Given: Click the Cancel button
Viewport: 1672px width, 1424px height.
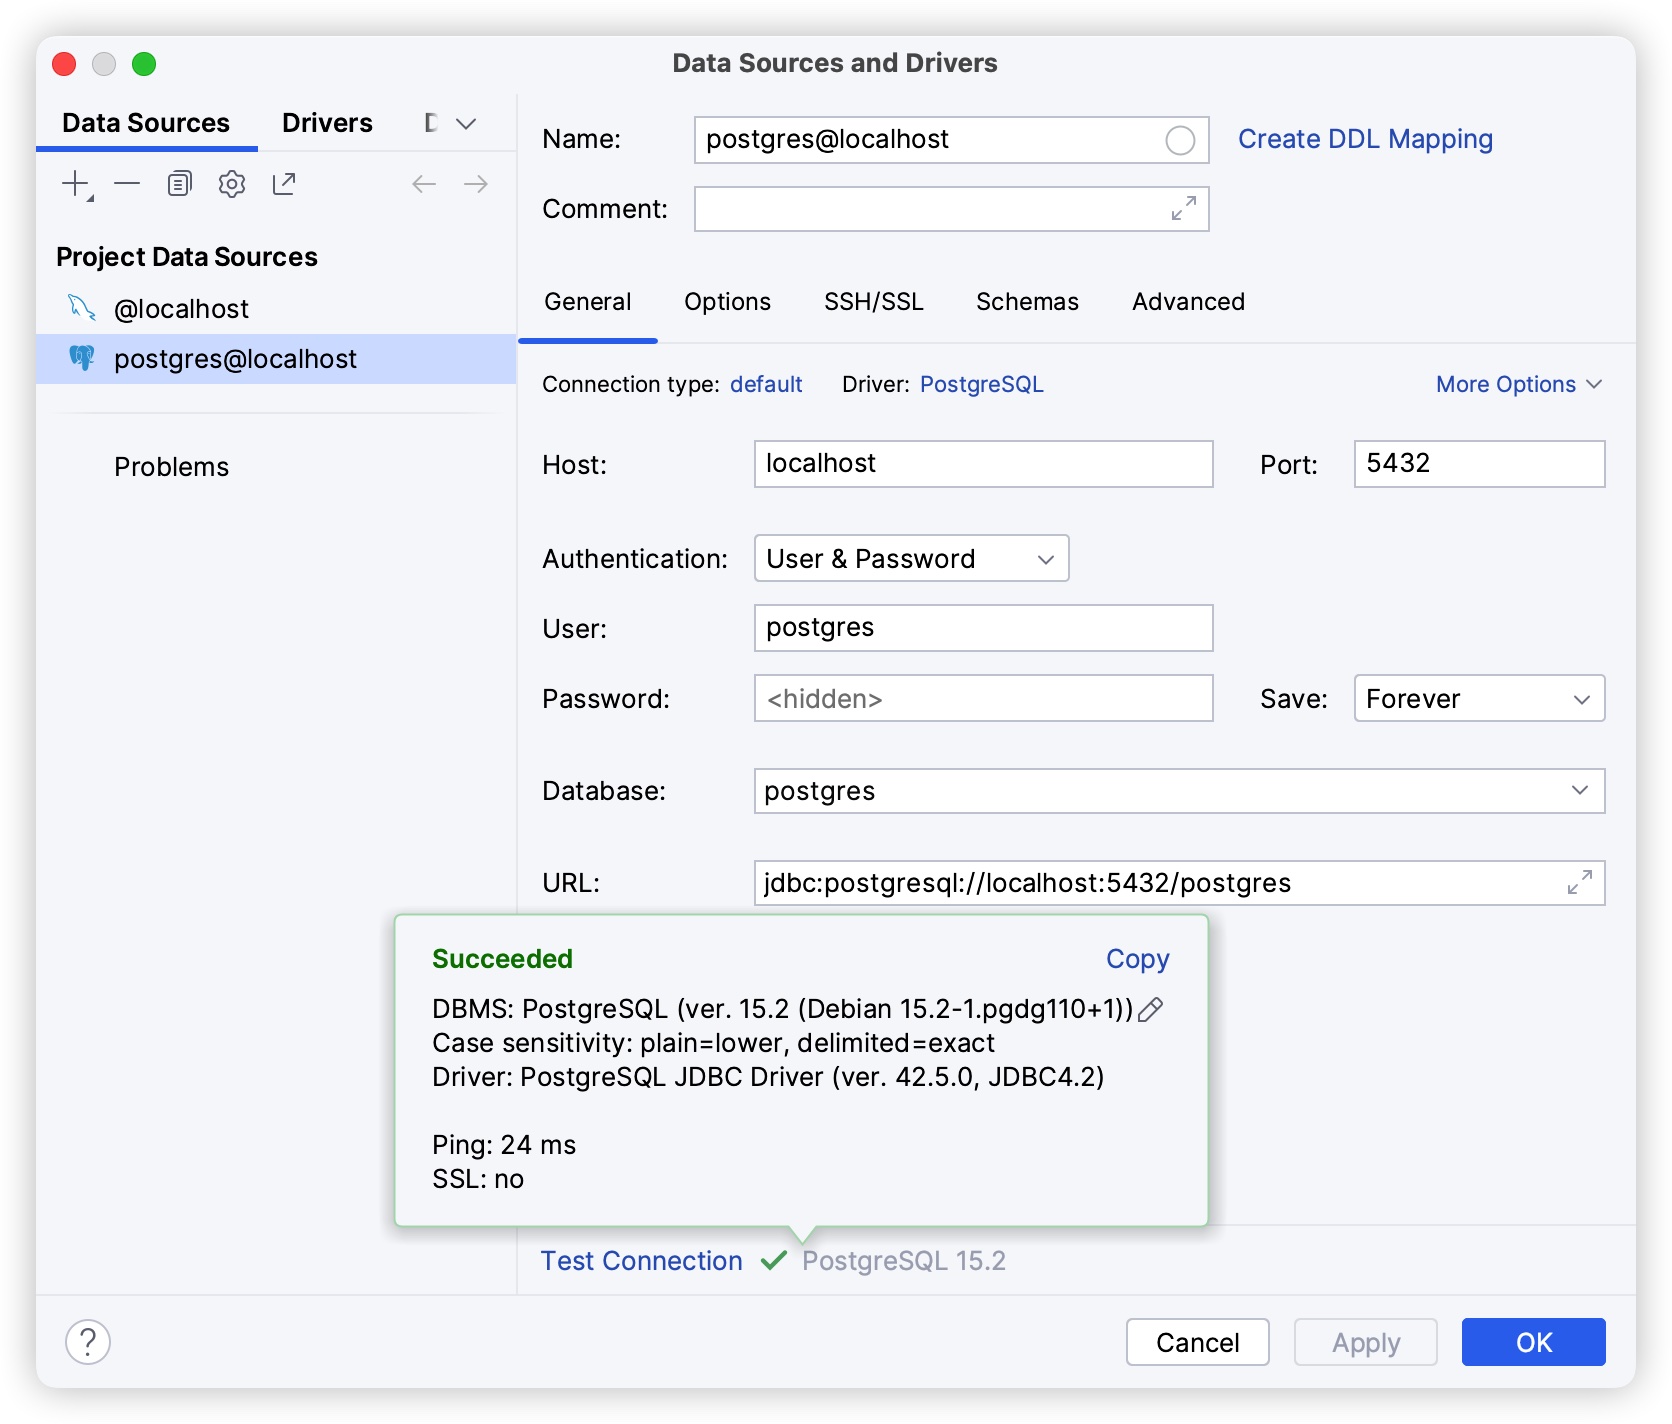Looking at the screenshot, I should 1197,1342.
